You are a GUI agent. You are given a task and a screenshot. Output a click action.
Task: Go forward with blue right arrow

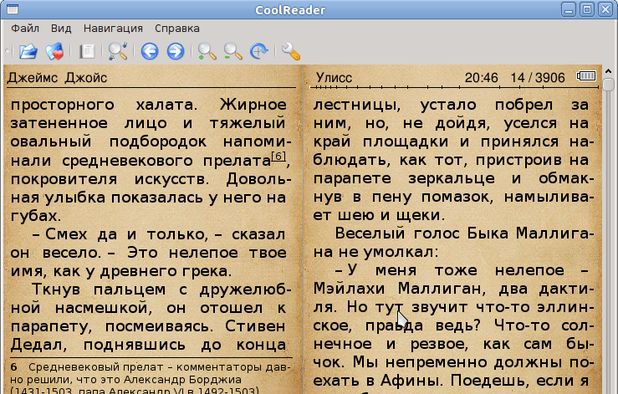[x=175, y=51]
